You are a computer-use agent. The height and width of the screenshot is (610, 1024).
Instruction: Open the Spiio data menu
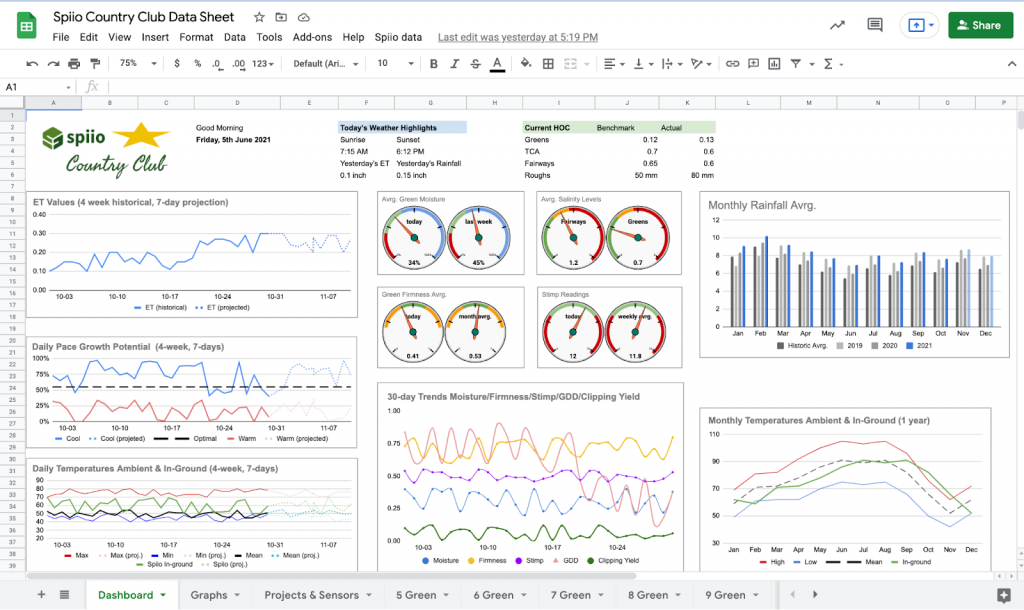[x=398, y=37]
